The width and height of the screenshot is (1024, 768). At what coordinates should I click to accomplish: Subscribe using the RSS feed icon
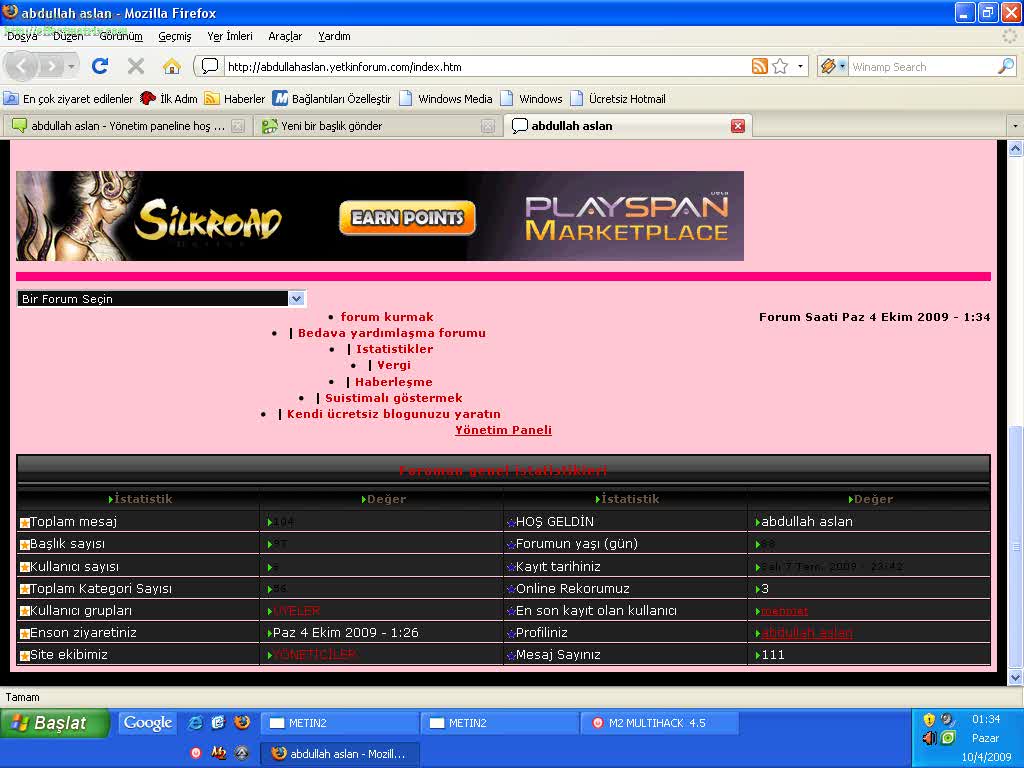point(760,66)
